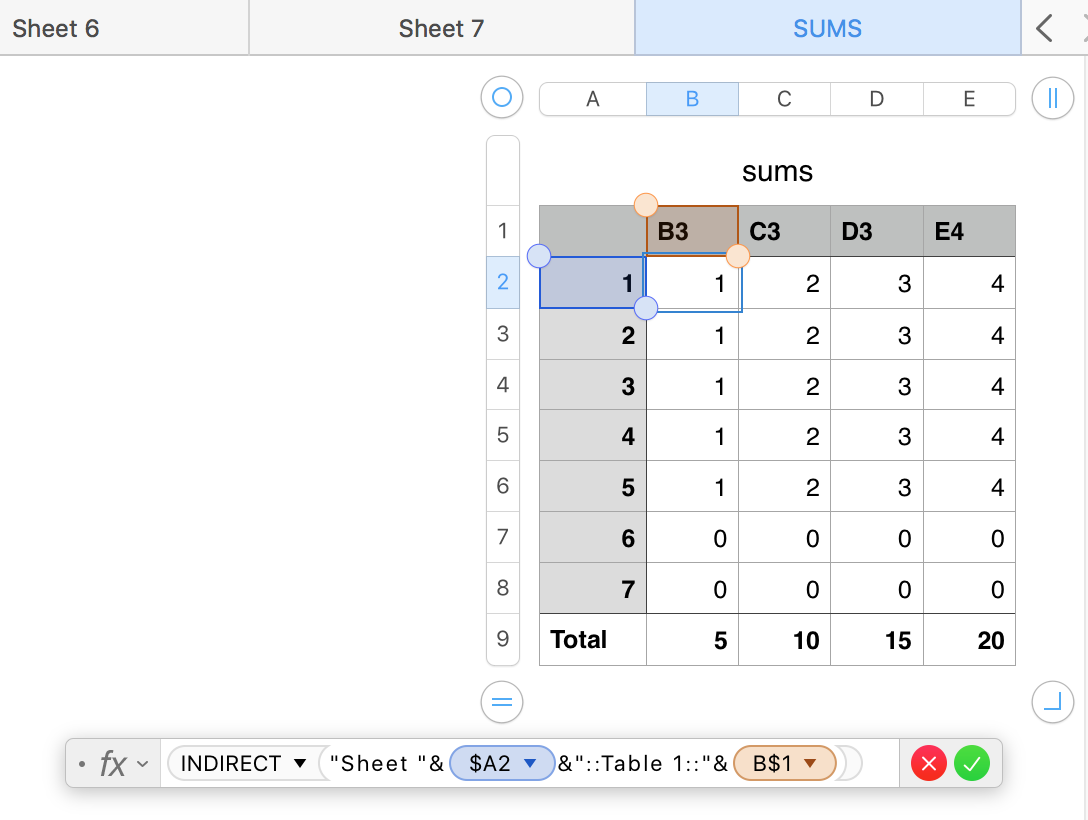Select the row 5 header number
This screenshot has height=820, width=1088.
(503, 435)
